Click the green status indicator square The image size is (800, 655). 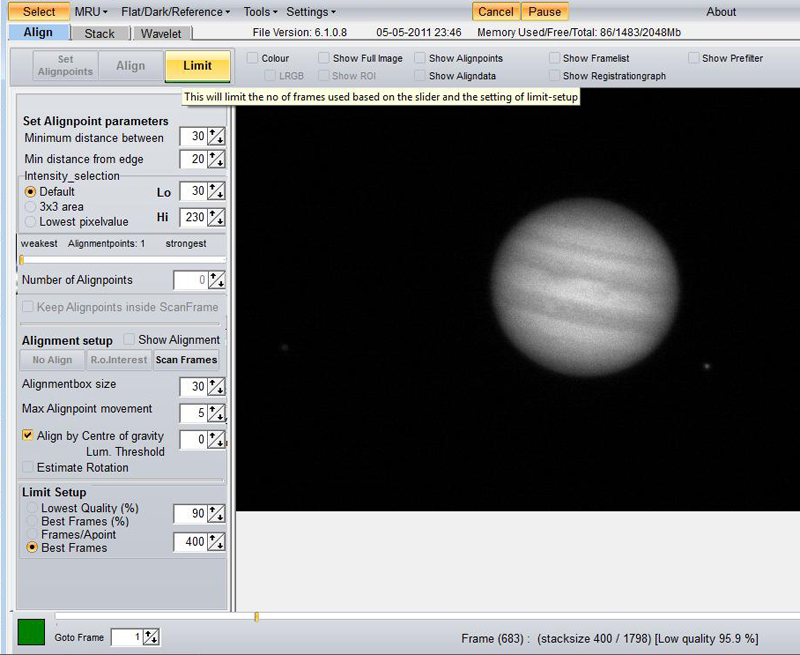pyautogui.click(x=31, y=632)
